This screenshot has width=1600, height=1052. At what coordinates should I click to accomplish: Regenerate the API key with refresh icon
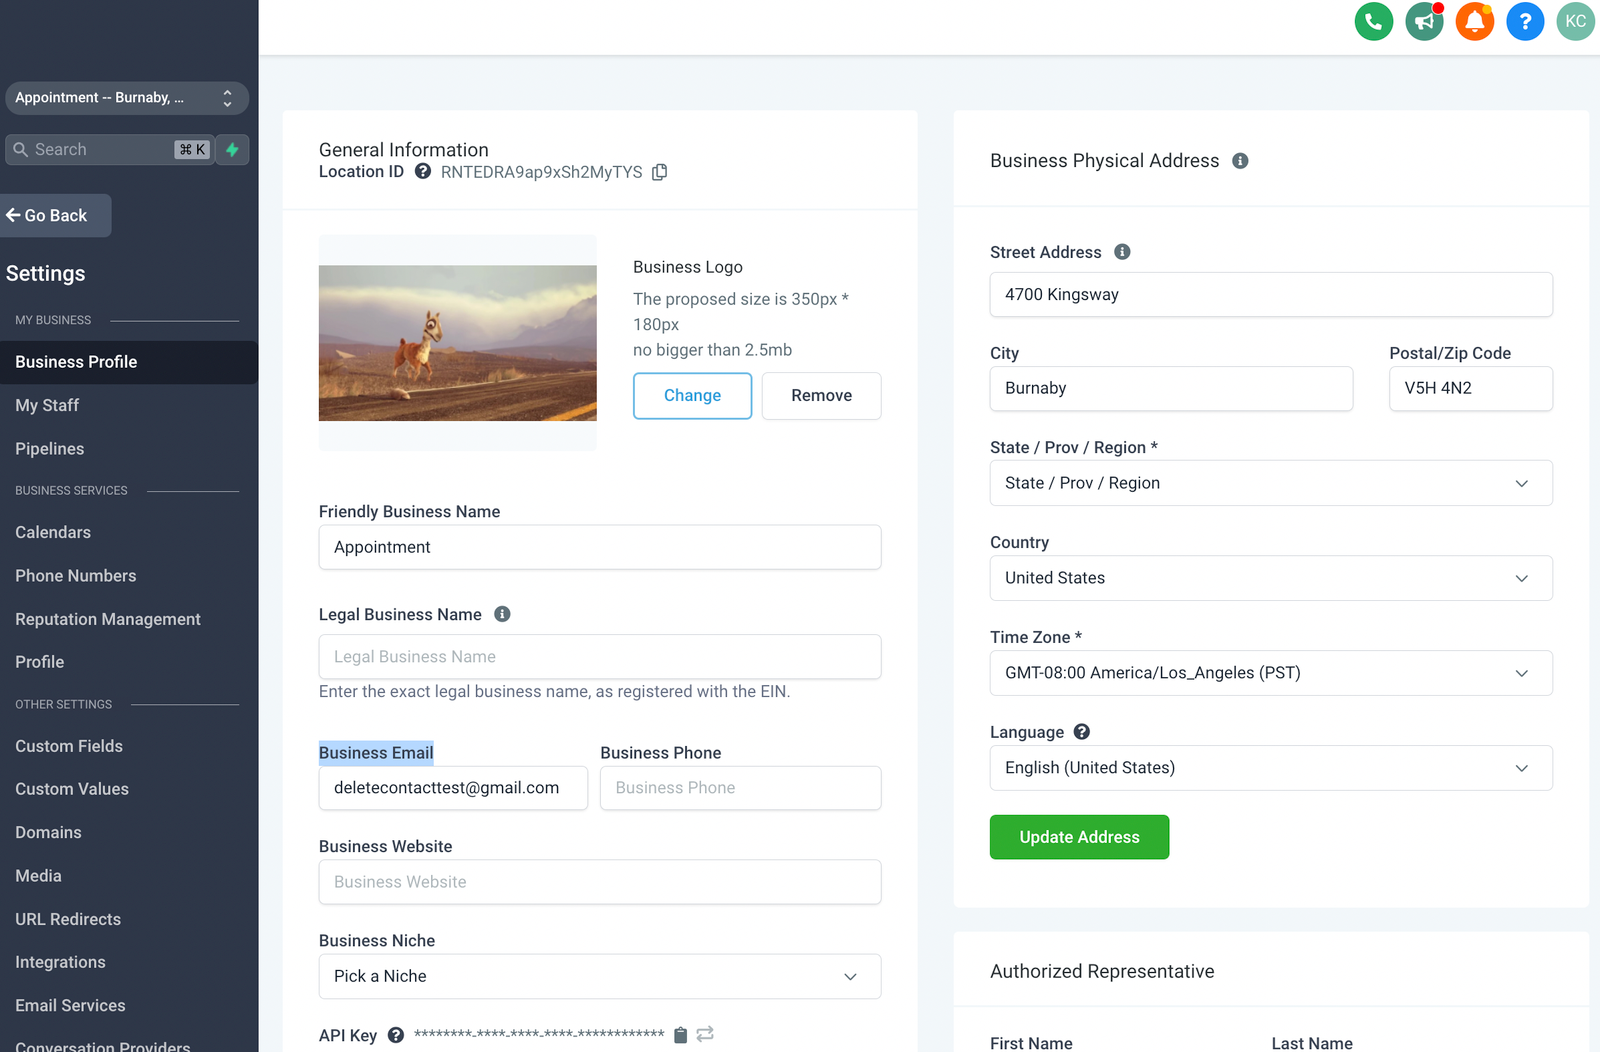705,1035
